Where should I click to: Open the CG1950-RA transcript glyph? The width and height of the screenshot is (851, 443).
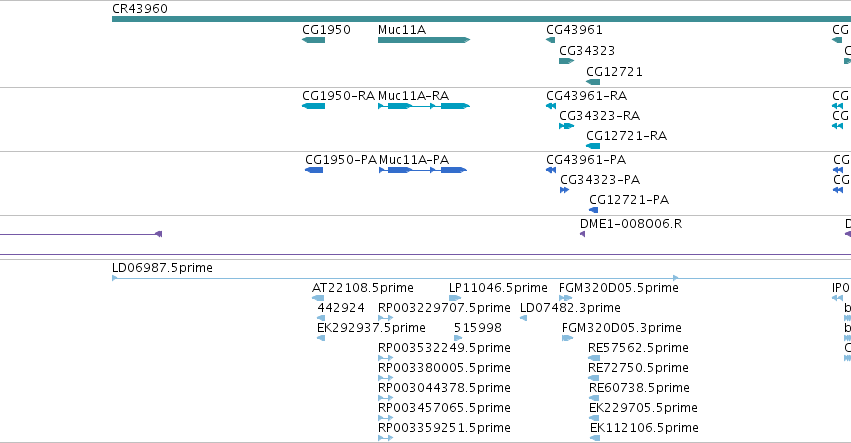[313, 106]
